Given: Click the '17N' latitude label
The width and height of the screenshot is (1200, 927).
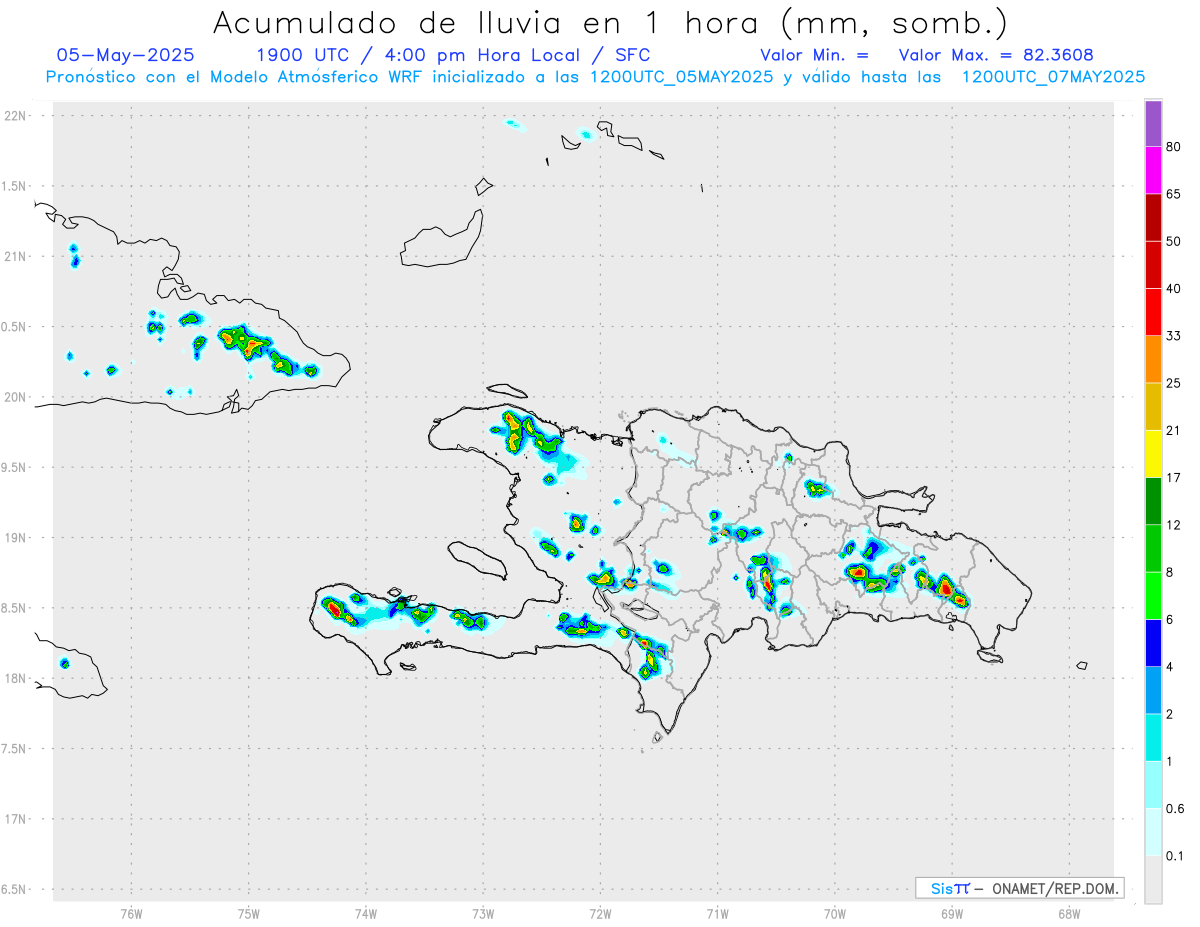Looking at the screenshot, I should tap(16, 819).
